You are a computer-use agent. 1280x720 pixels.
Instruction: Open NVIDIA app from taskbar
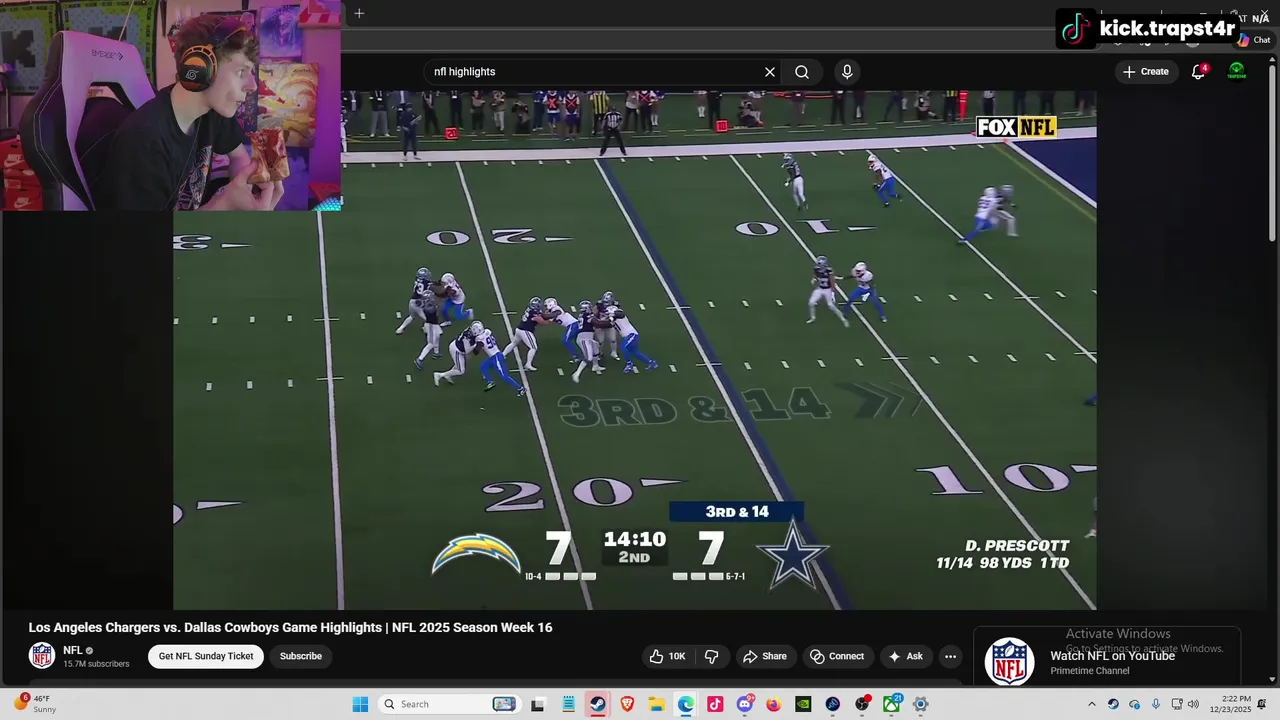(x=803, y=704)
